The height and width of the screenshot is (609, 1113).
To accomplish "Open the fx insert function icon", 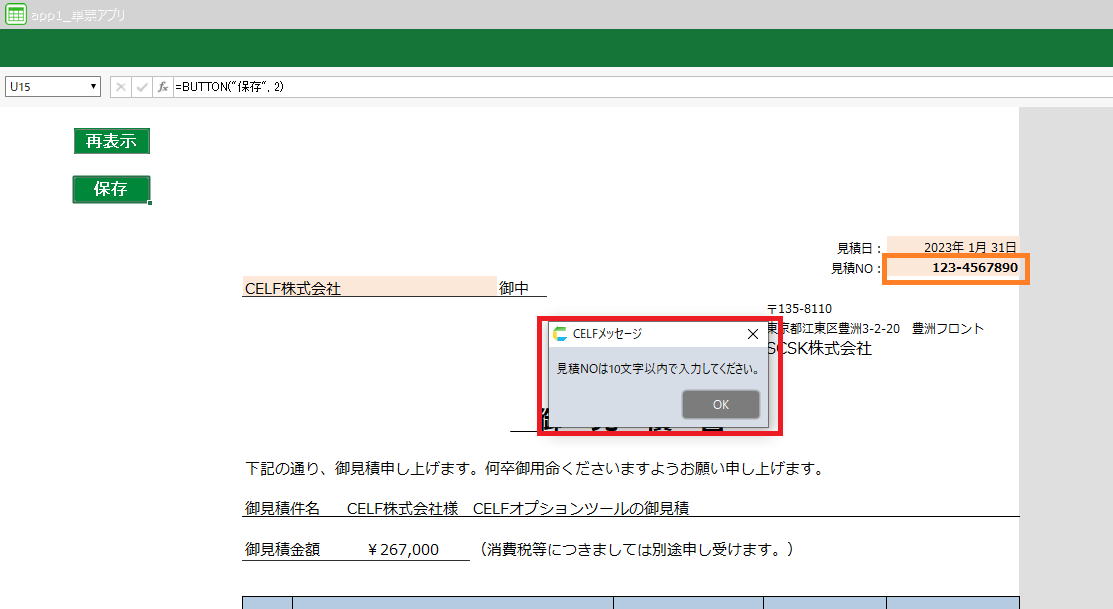I will click(x=163, y=87).
